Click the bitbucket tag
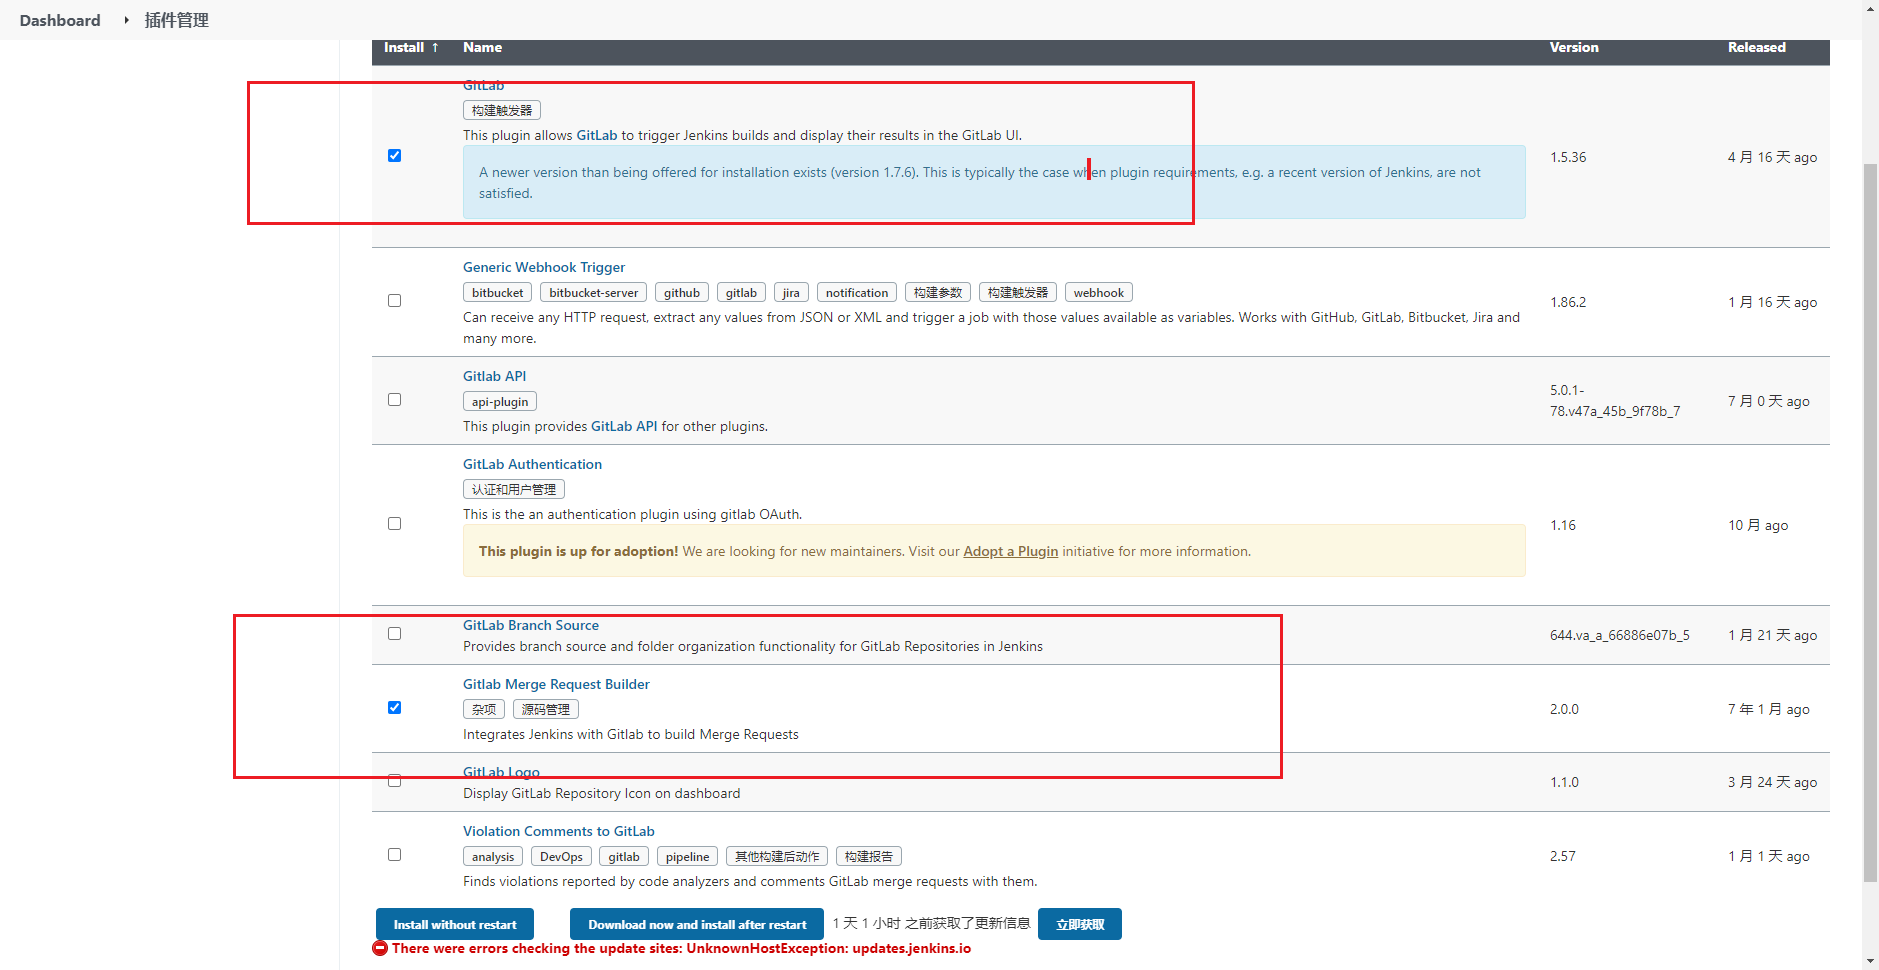This screenshot has width=1879, height=970. click(497, 292)
